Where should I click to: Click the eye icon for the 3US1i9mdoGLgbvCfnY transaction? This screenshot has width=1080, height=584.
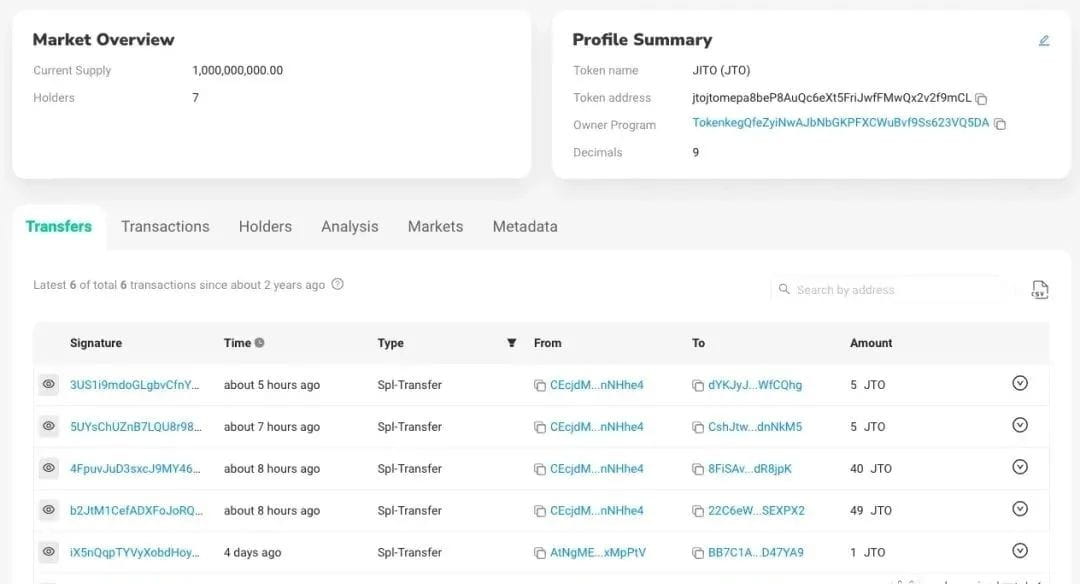[48, 384]
